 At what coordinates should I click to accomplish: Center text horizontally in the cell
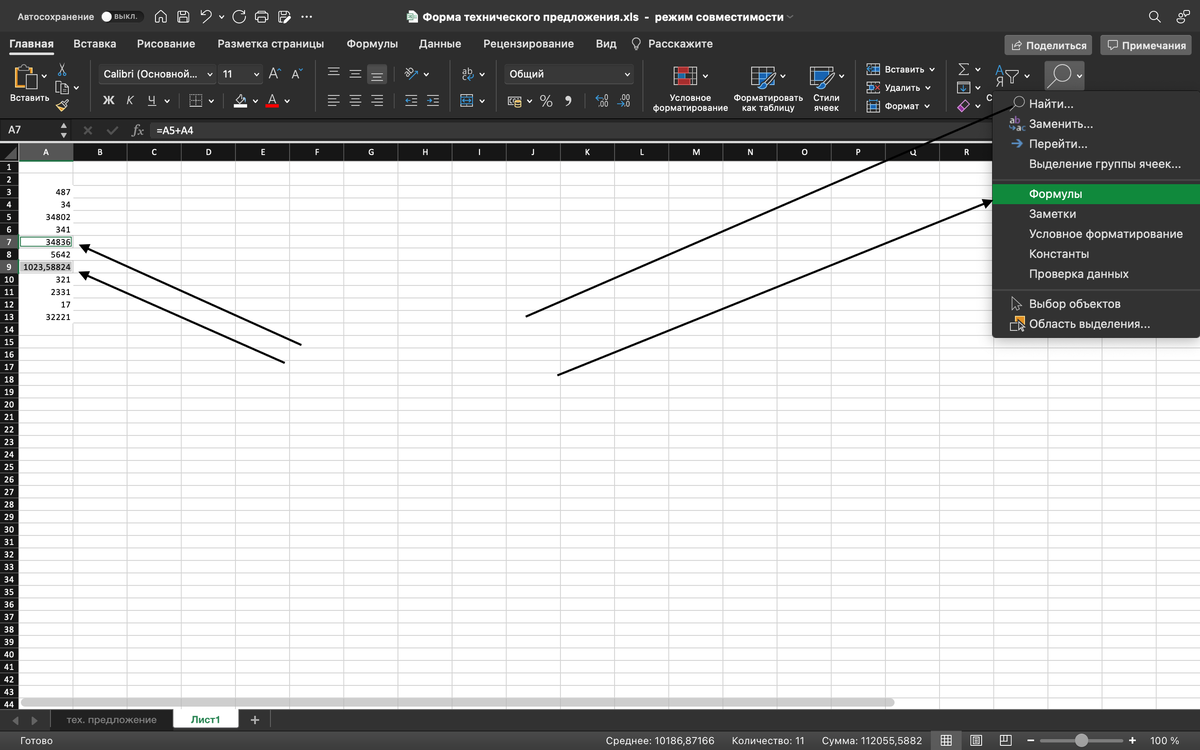[355, 100]
